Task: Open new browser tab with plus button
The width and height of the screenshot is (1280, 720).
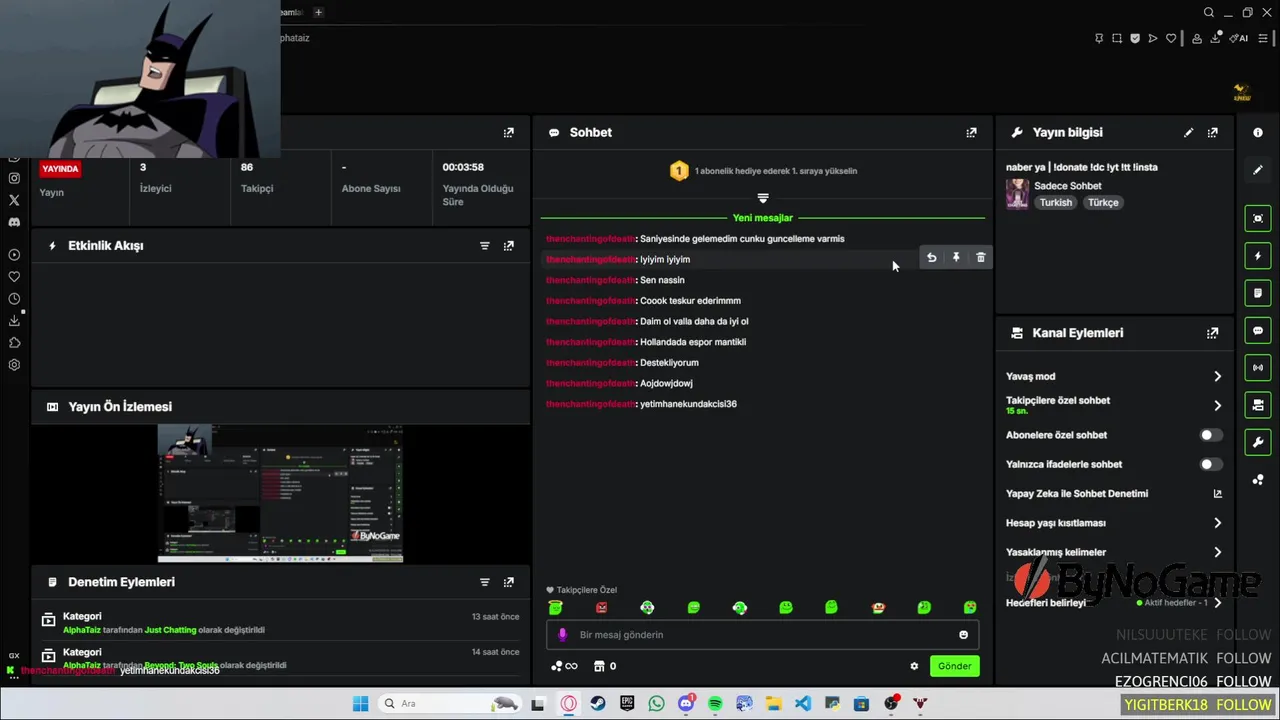Action: 318,12
